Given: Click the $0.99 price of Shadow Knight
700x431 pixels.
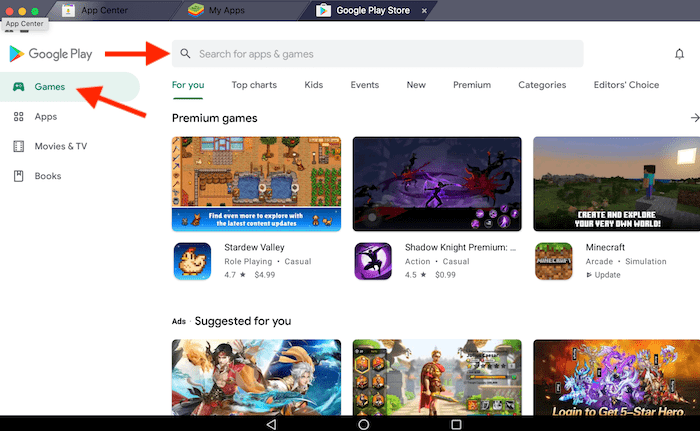Looking at the screenshot, I should click(x=445, y=275).
